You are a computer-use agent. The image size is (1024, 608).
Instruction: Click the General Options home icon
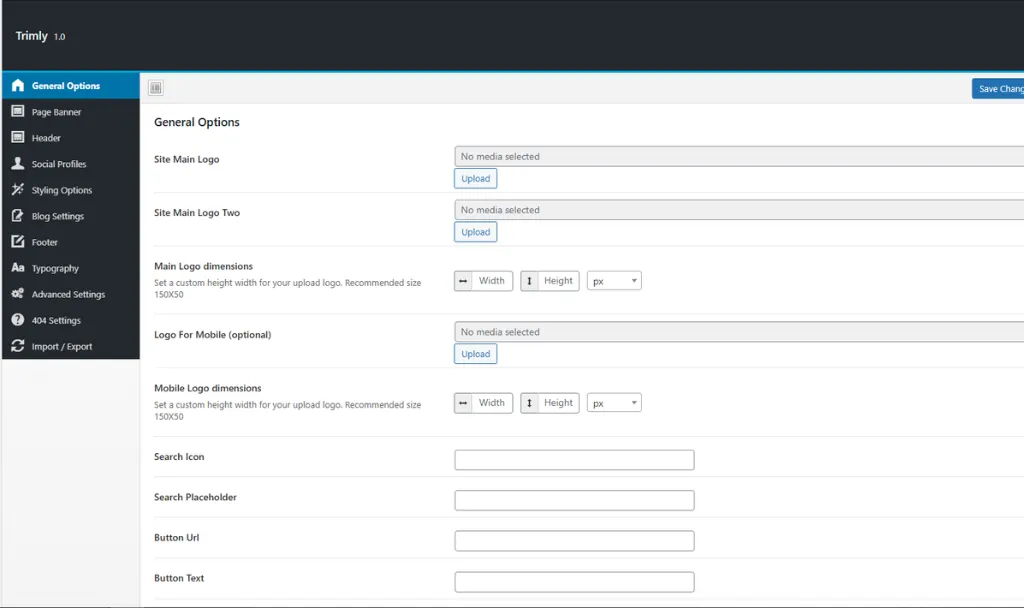(17, 86)
